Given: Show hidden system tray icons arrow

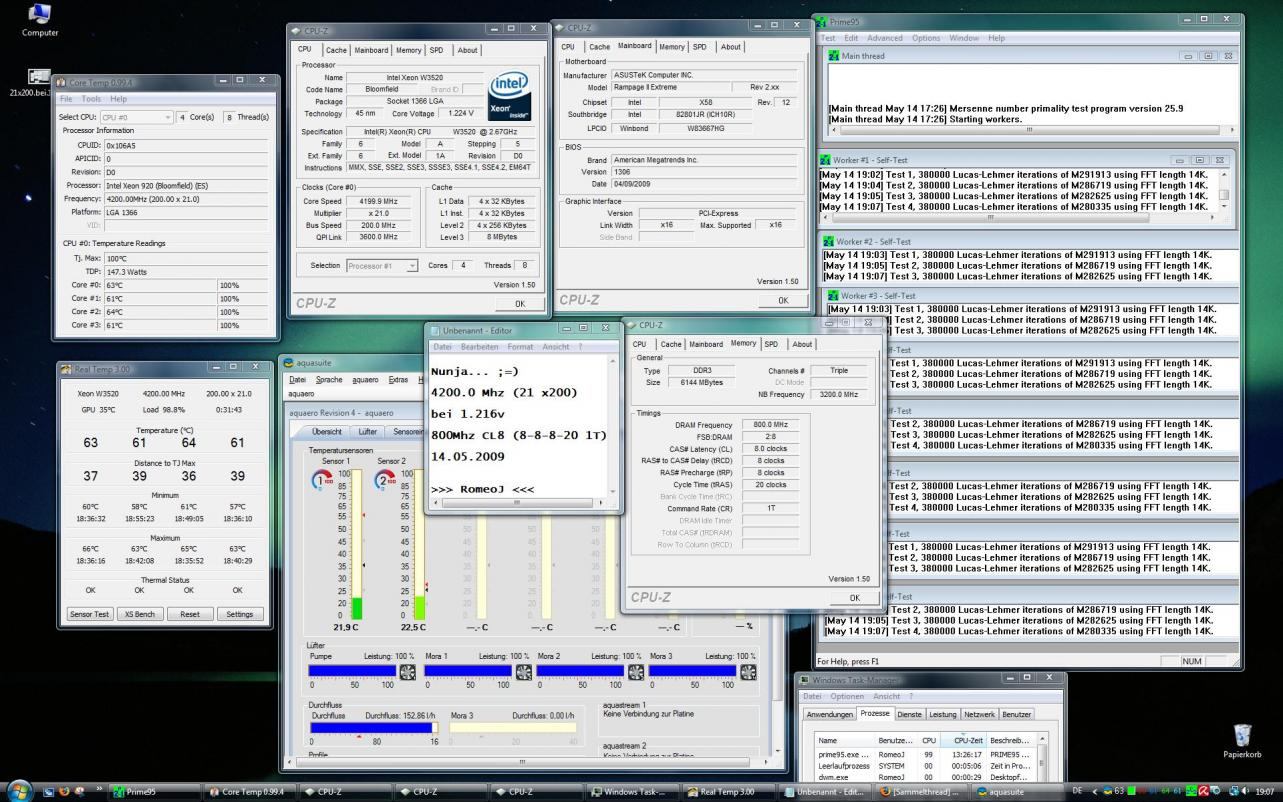Looking at the screenshot, I should click(1095, 791).
